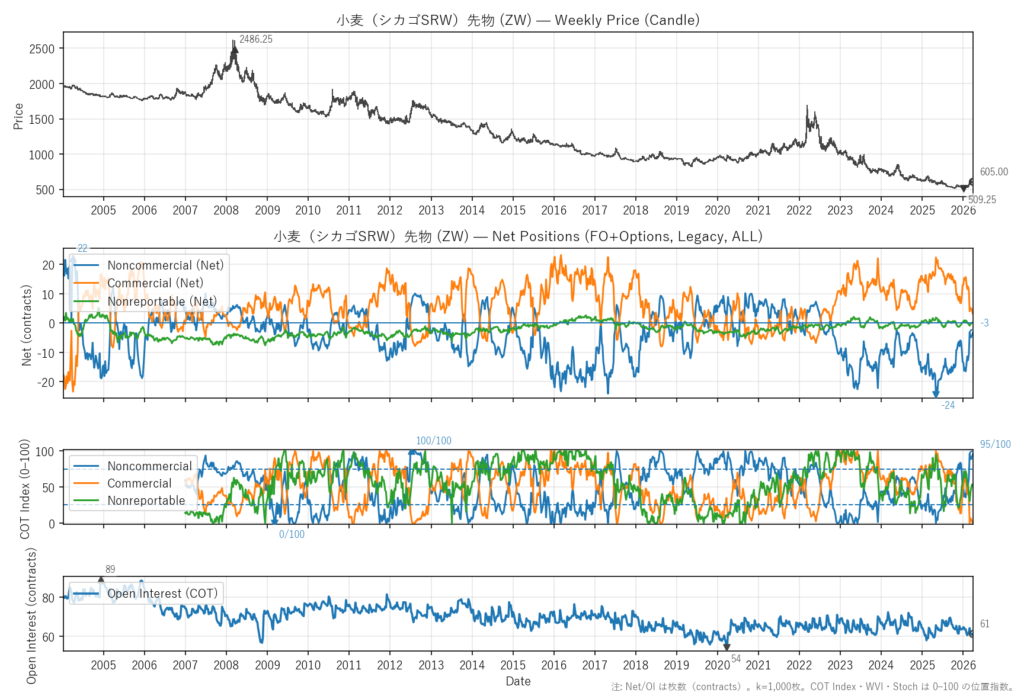The image size is (1024, 699).
Task: Click the 54 open interest low marker
Action: [727, 647]
